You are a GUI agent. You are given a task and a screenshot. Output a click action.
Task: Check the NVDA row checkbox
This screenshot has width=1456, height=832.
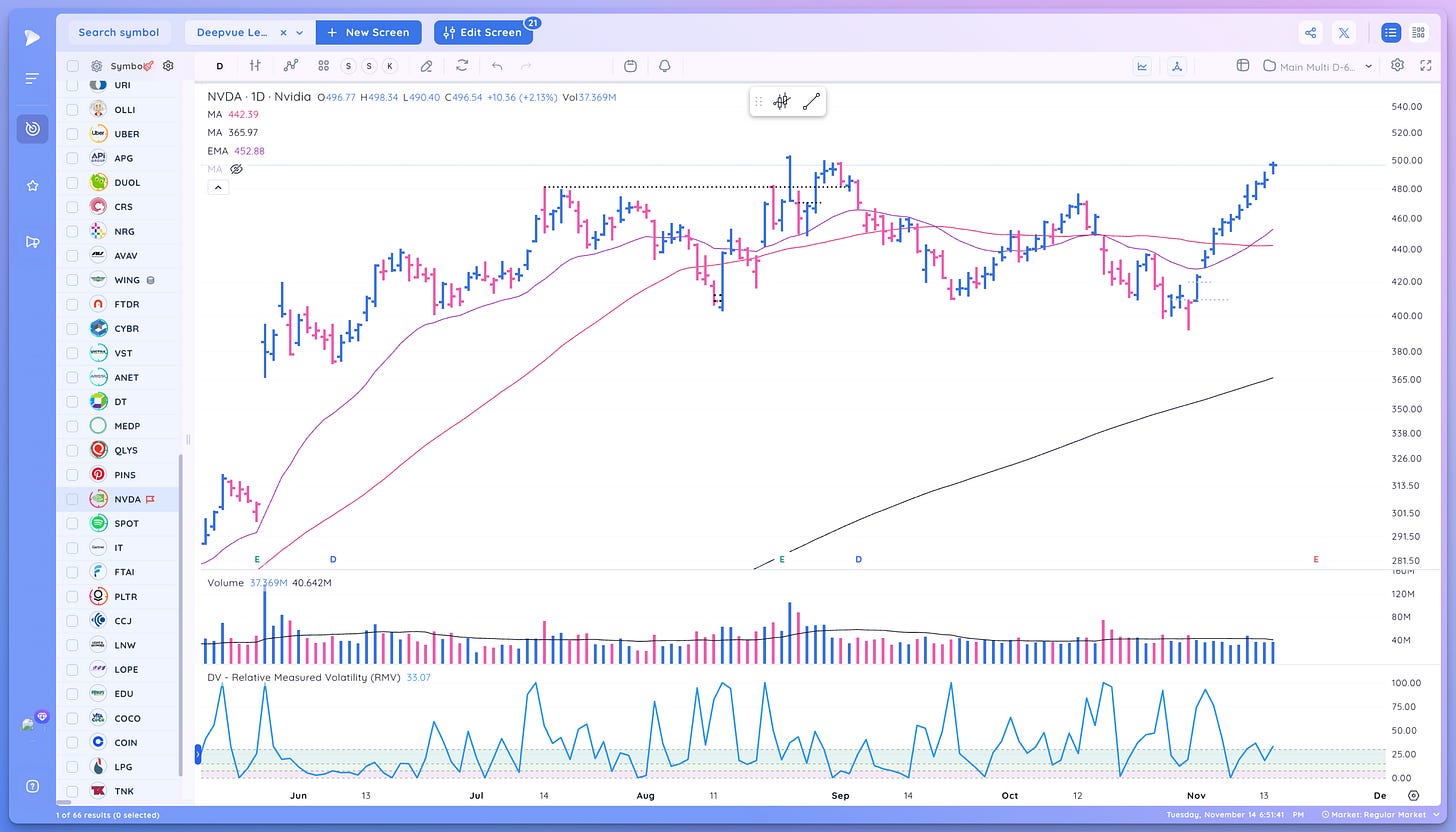(x=72, y=499)
